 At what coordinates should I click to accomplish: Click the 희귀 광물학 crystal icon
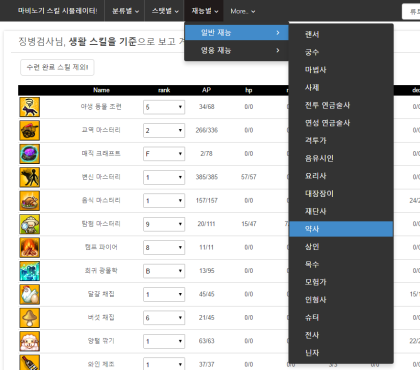coord(30,271)
